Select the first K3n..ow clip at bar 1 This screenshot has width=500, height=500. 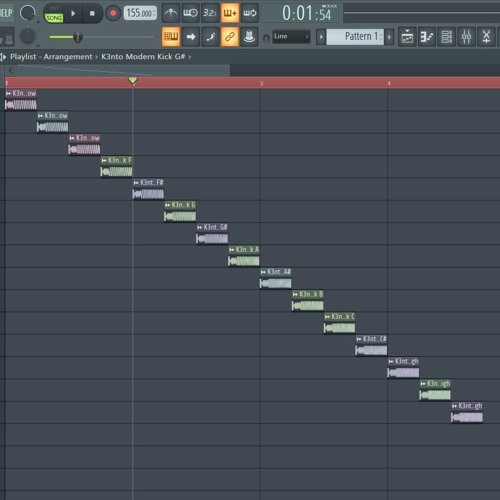click(21, 99)
